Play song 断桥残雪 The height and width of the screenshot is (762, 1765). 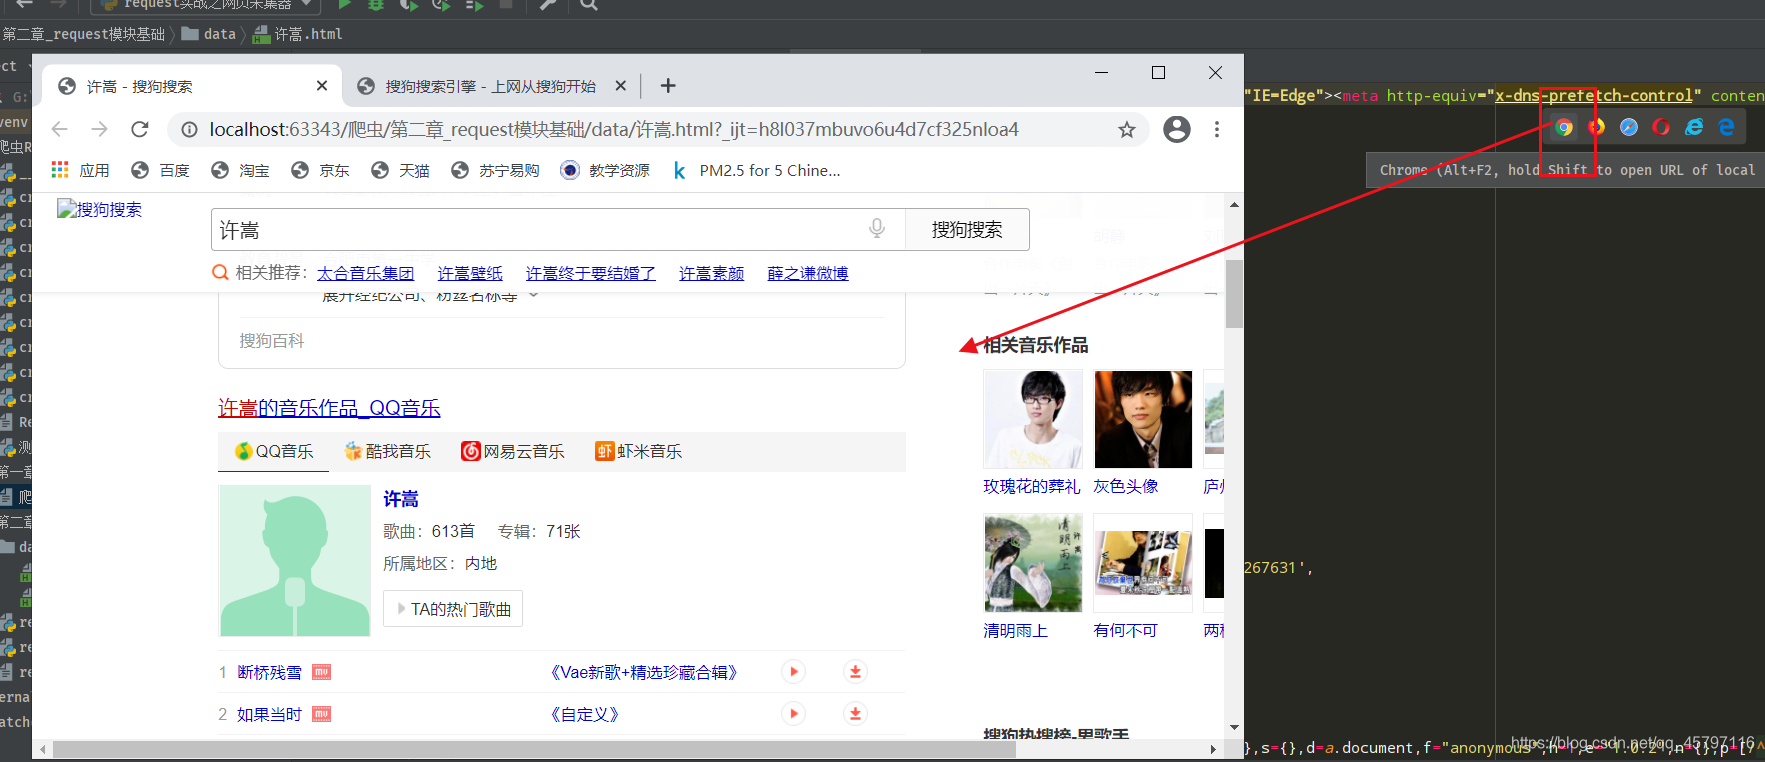pos(794,672)
